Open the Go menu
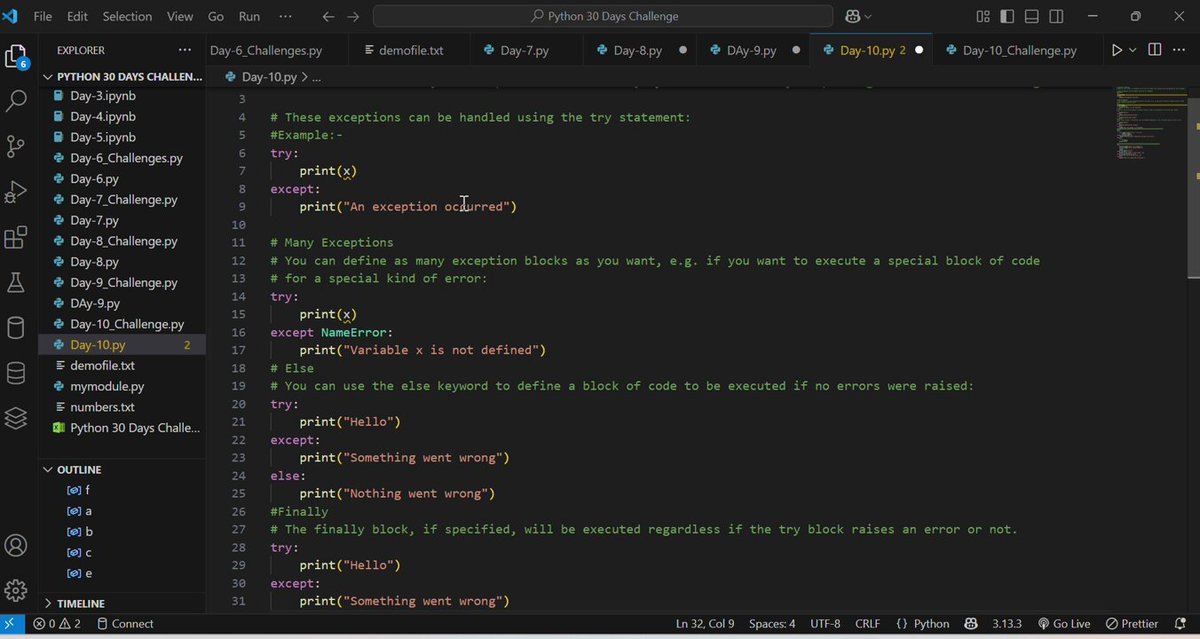 [216, 17]
